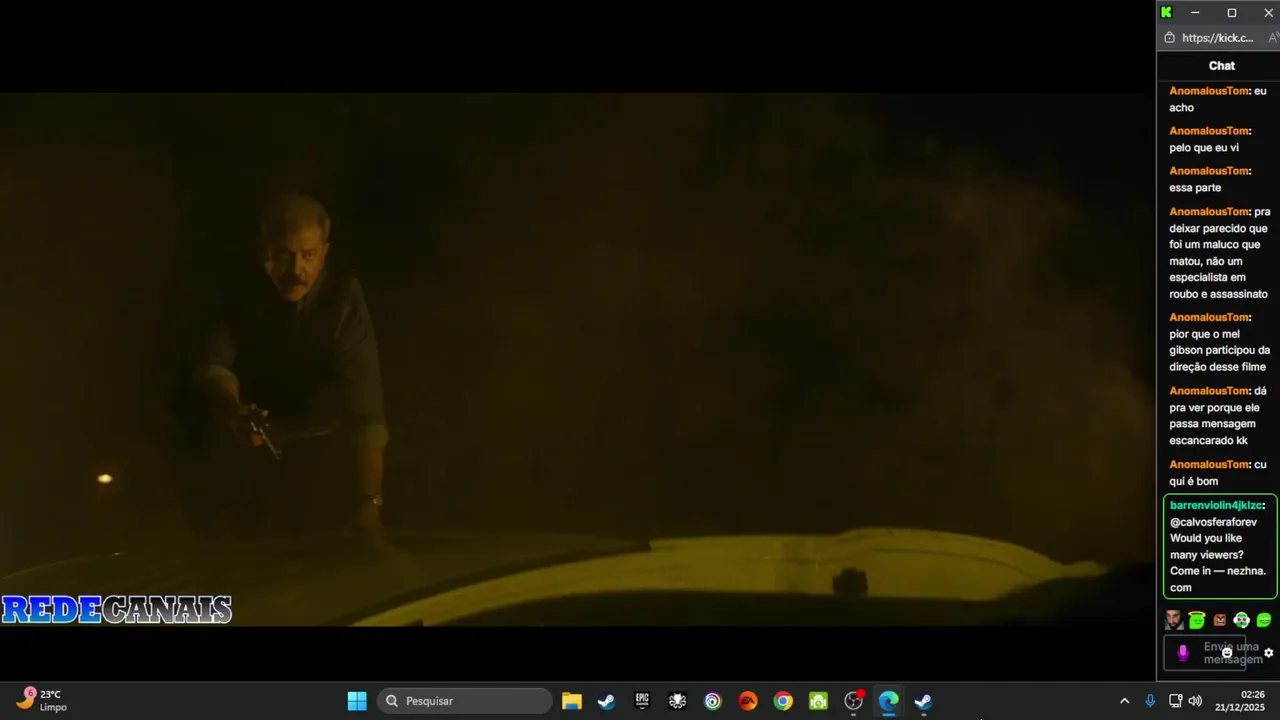Click AnomalousTom beside 'eu acho'
Screen dimensions: 1280x720
click(x=1209, y=91)
